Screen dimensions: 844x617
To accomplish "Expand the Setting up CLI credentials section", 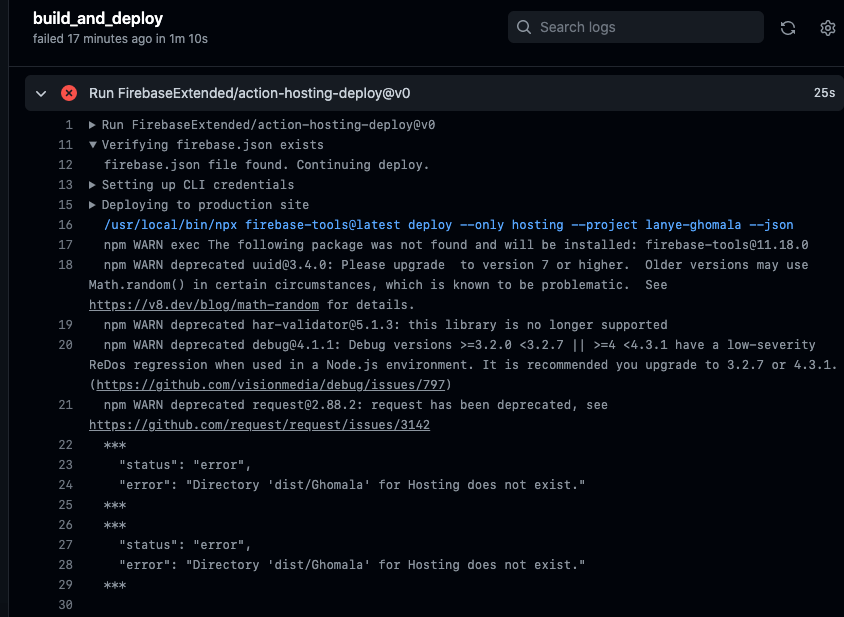I will coord(93,184).
